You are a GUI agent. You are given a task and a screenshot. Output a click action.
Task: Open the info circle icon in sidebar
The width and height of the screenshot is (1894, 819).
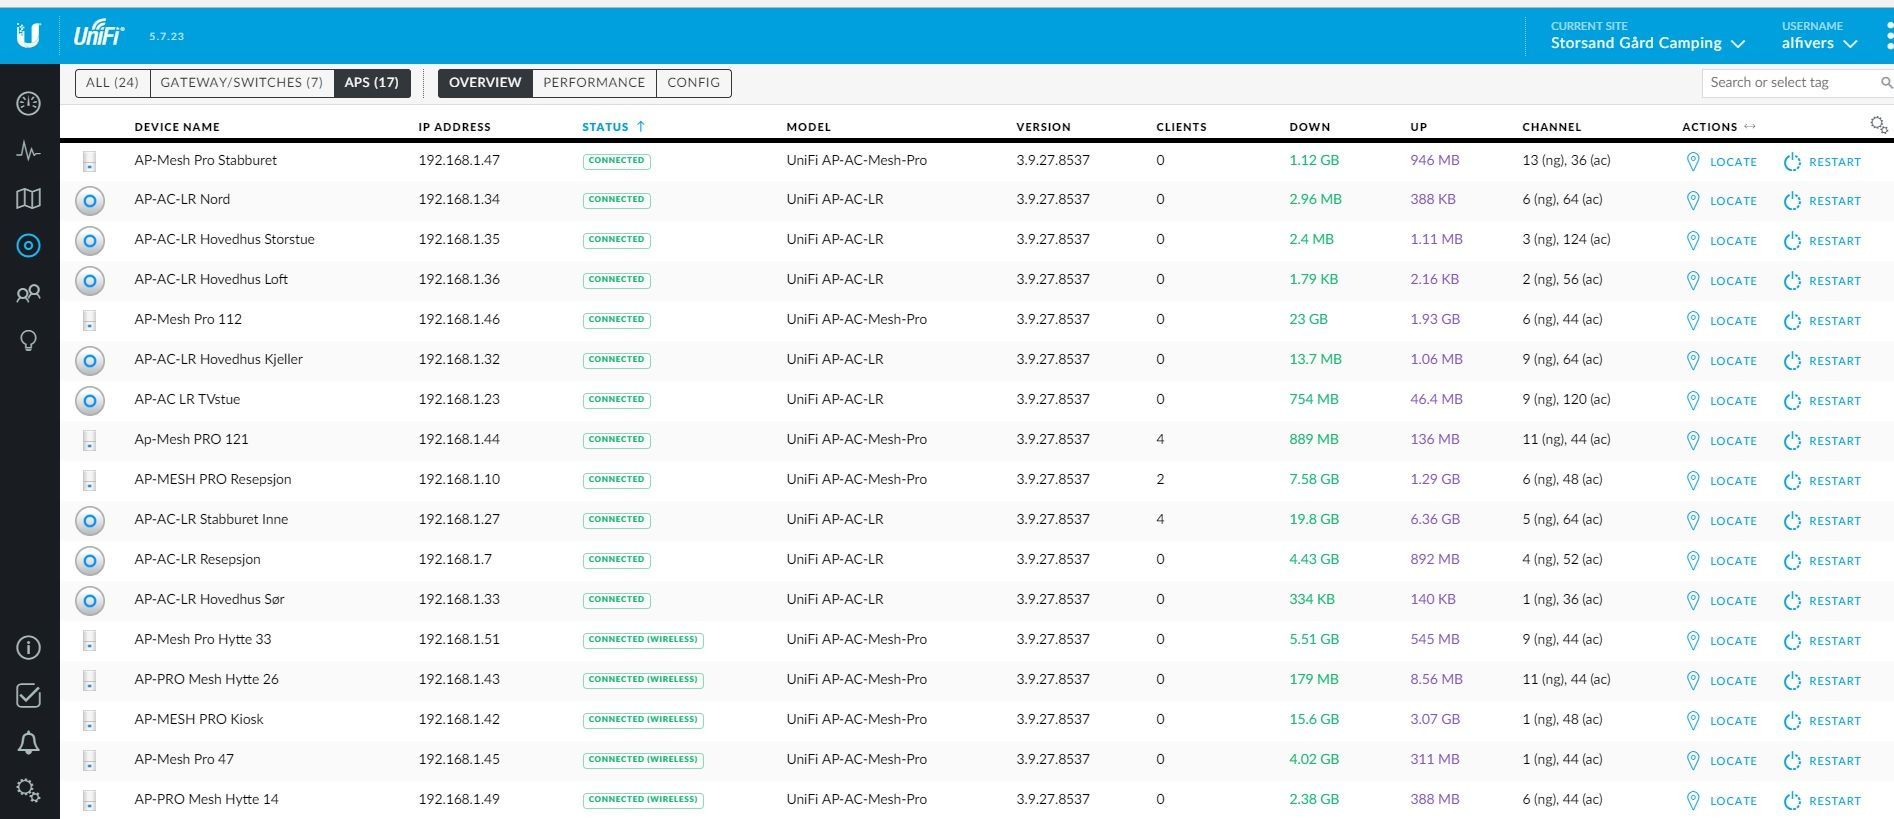[x=28, y=648]
